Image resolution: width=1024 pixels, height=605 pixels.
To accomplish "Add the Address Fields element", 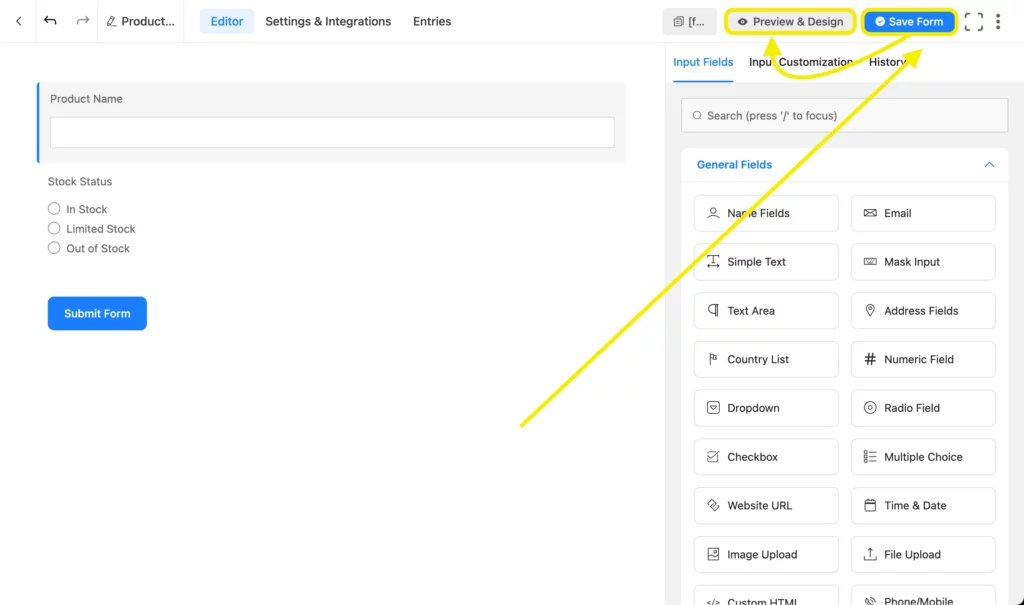I will click(x=922, y=311).
